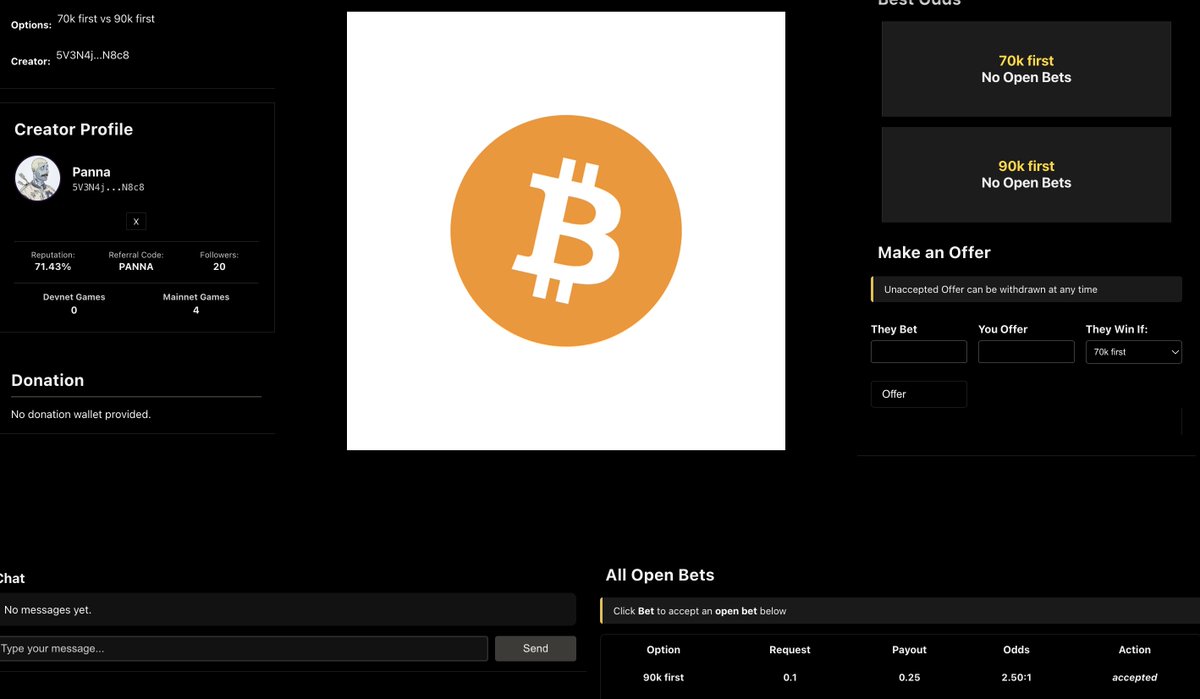Click the Action column header
This screenshot has height=699, width=1200.
pos(1135,650)
